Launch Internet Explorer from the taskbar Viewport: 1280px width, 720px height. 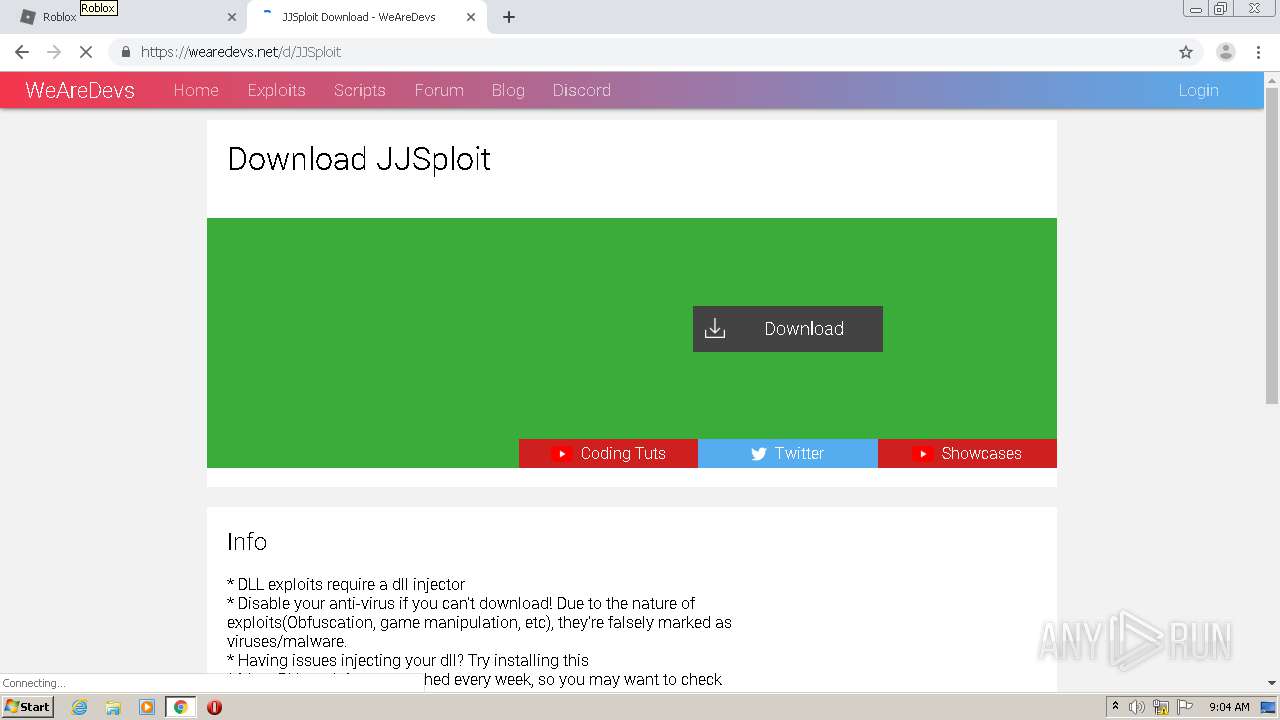79,707
